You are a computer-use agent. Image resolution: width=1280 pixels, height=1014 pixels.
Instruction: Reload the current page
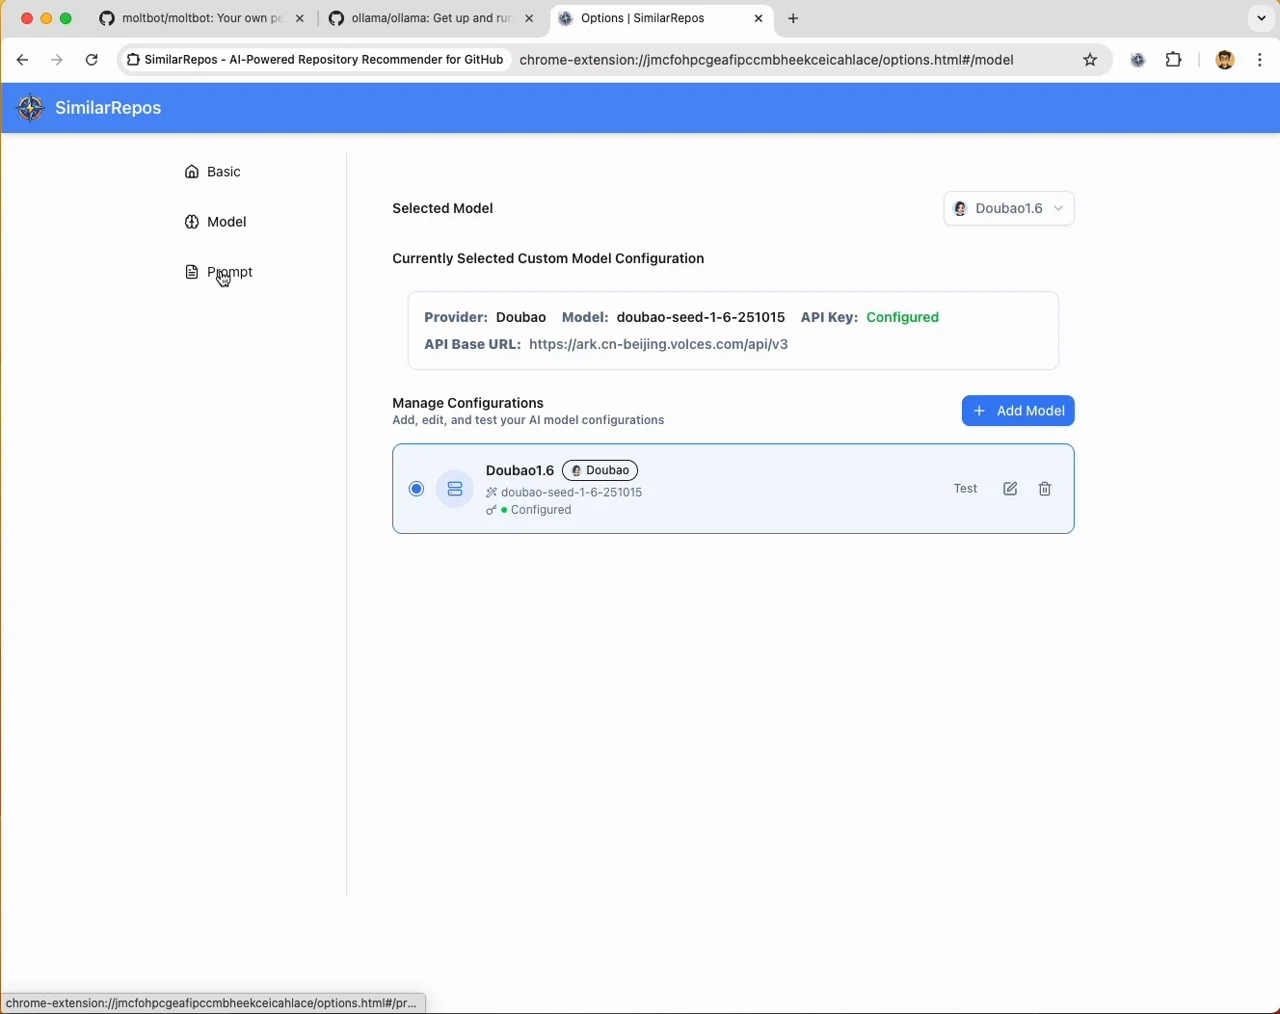point(92,60)
